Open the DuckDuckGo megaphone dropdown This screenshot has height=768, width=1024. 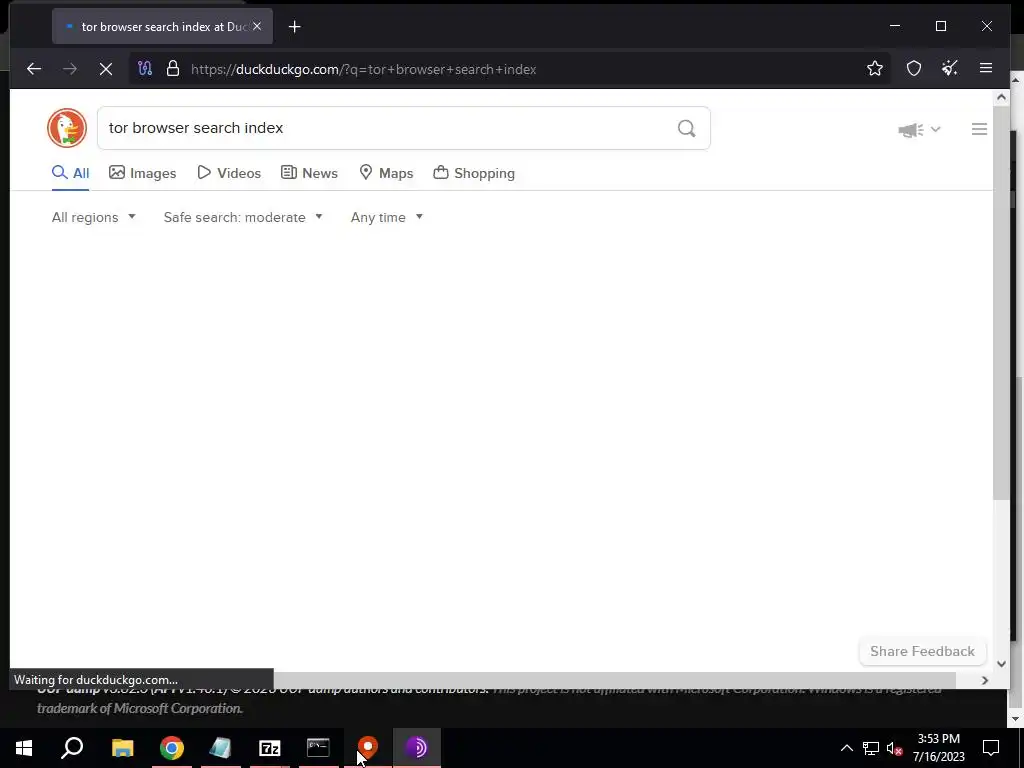(919, 129)
